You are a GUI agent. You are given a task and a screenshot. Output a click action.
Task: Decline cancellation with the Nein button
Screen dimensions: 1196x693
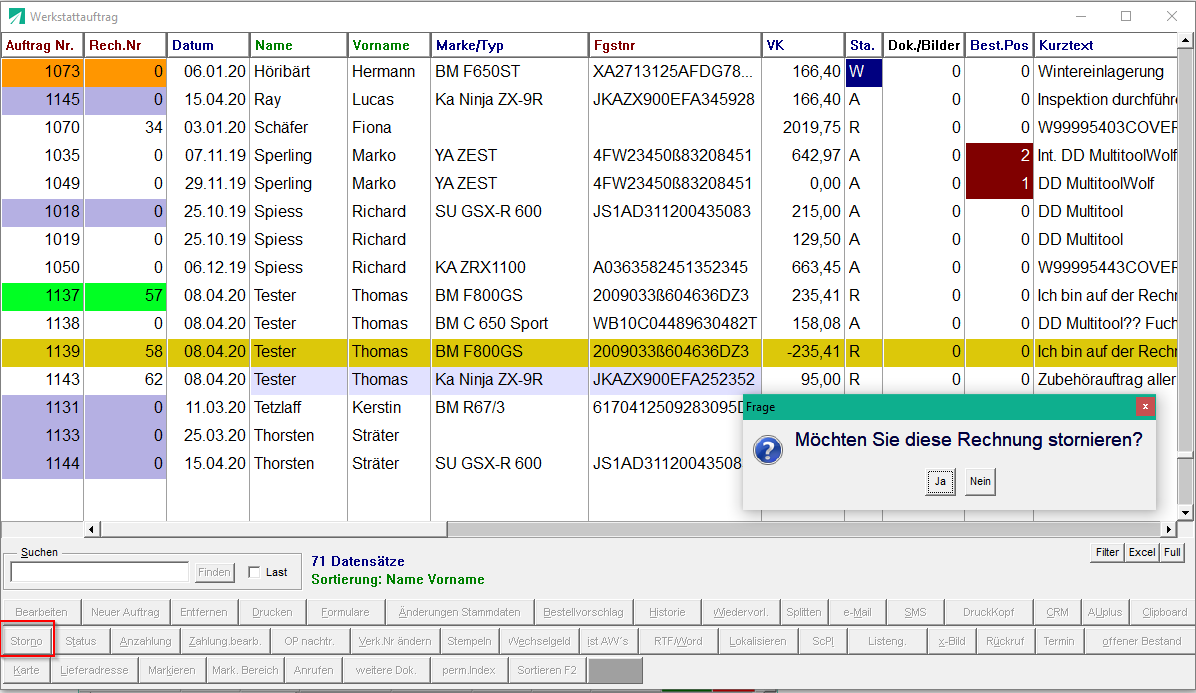980,481
